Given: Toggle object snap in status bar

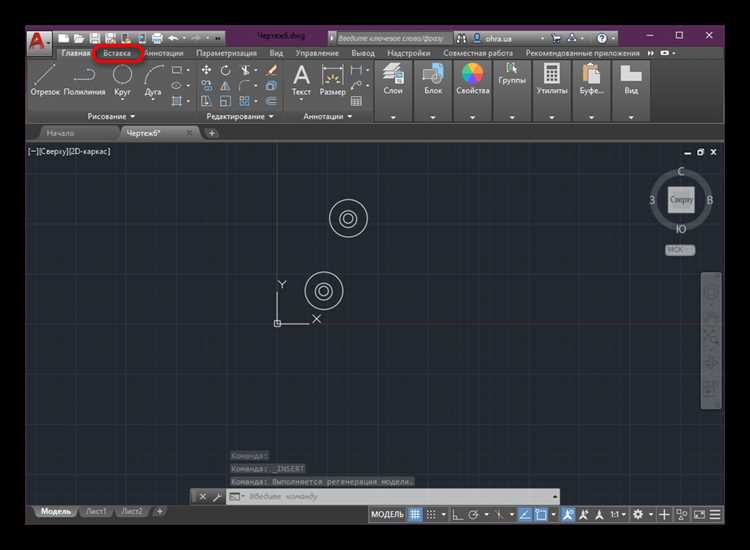Looking at the screenshot, I should (x=541, y=514).
